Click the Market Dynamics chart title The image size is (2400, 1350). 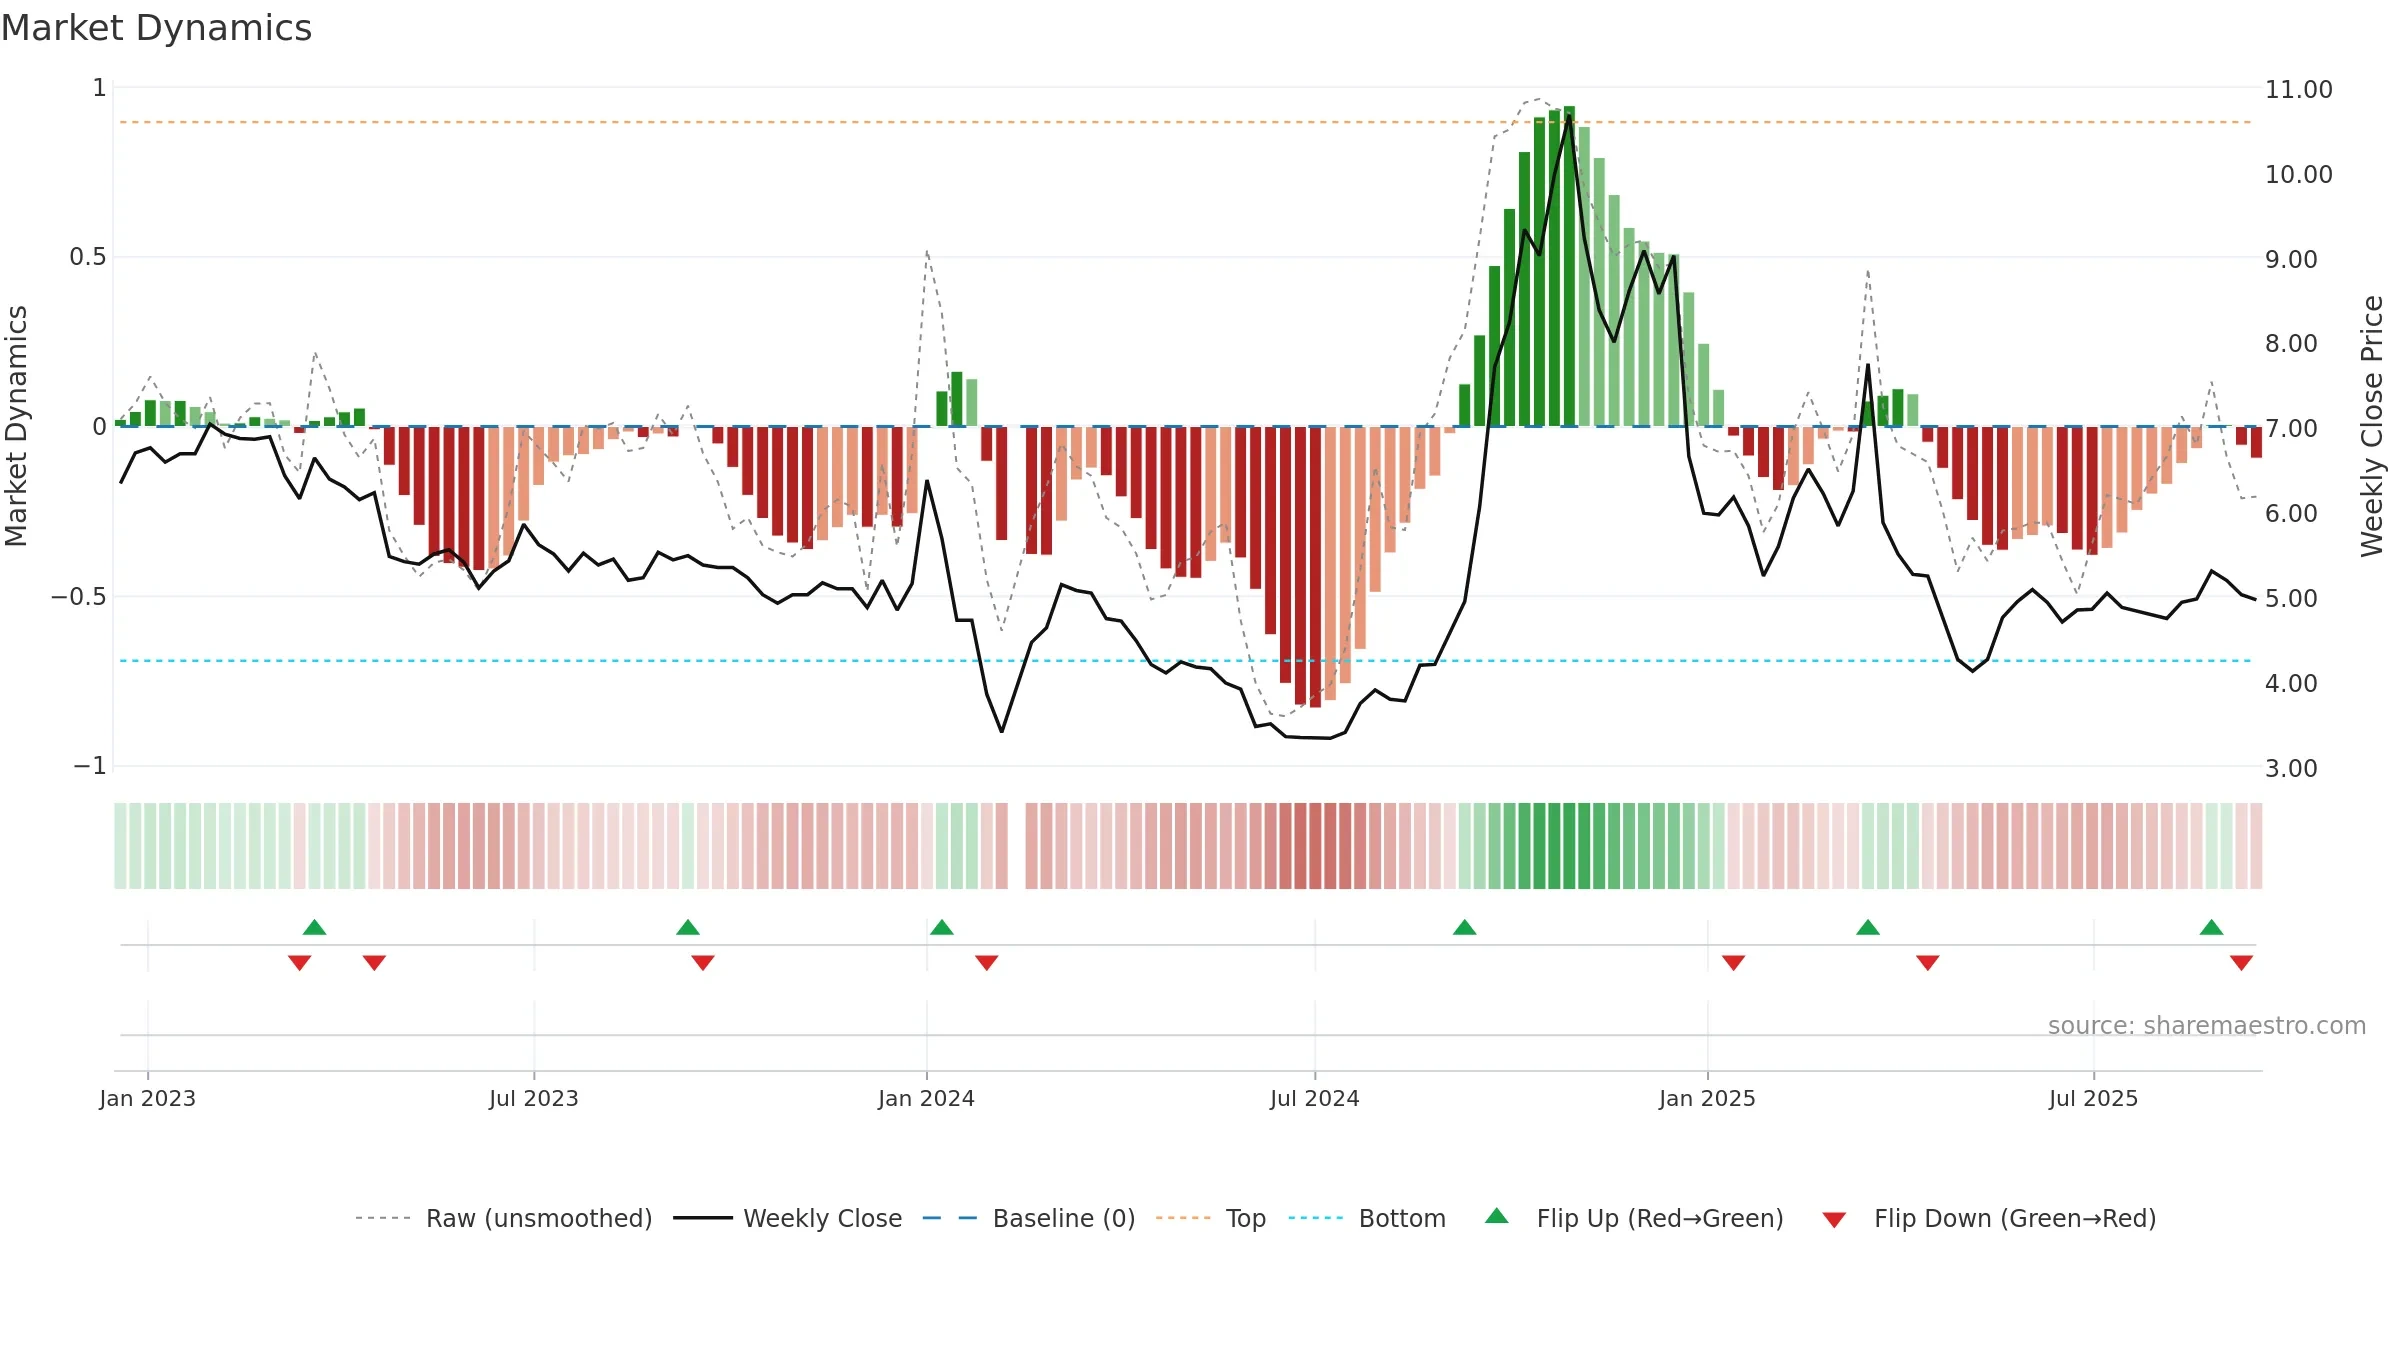157,28
